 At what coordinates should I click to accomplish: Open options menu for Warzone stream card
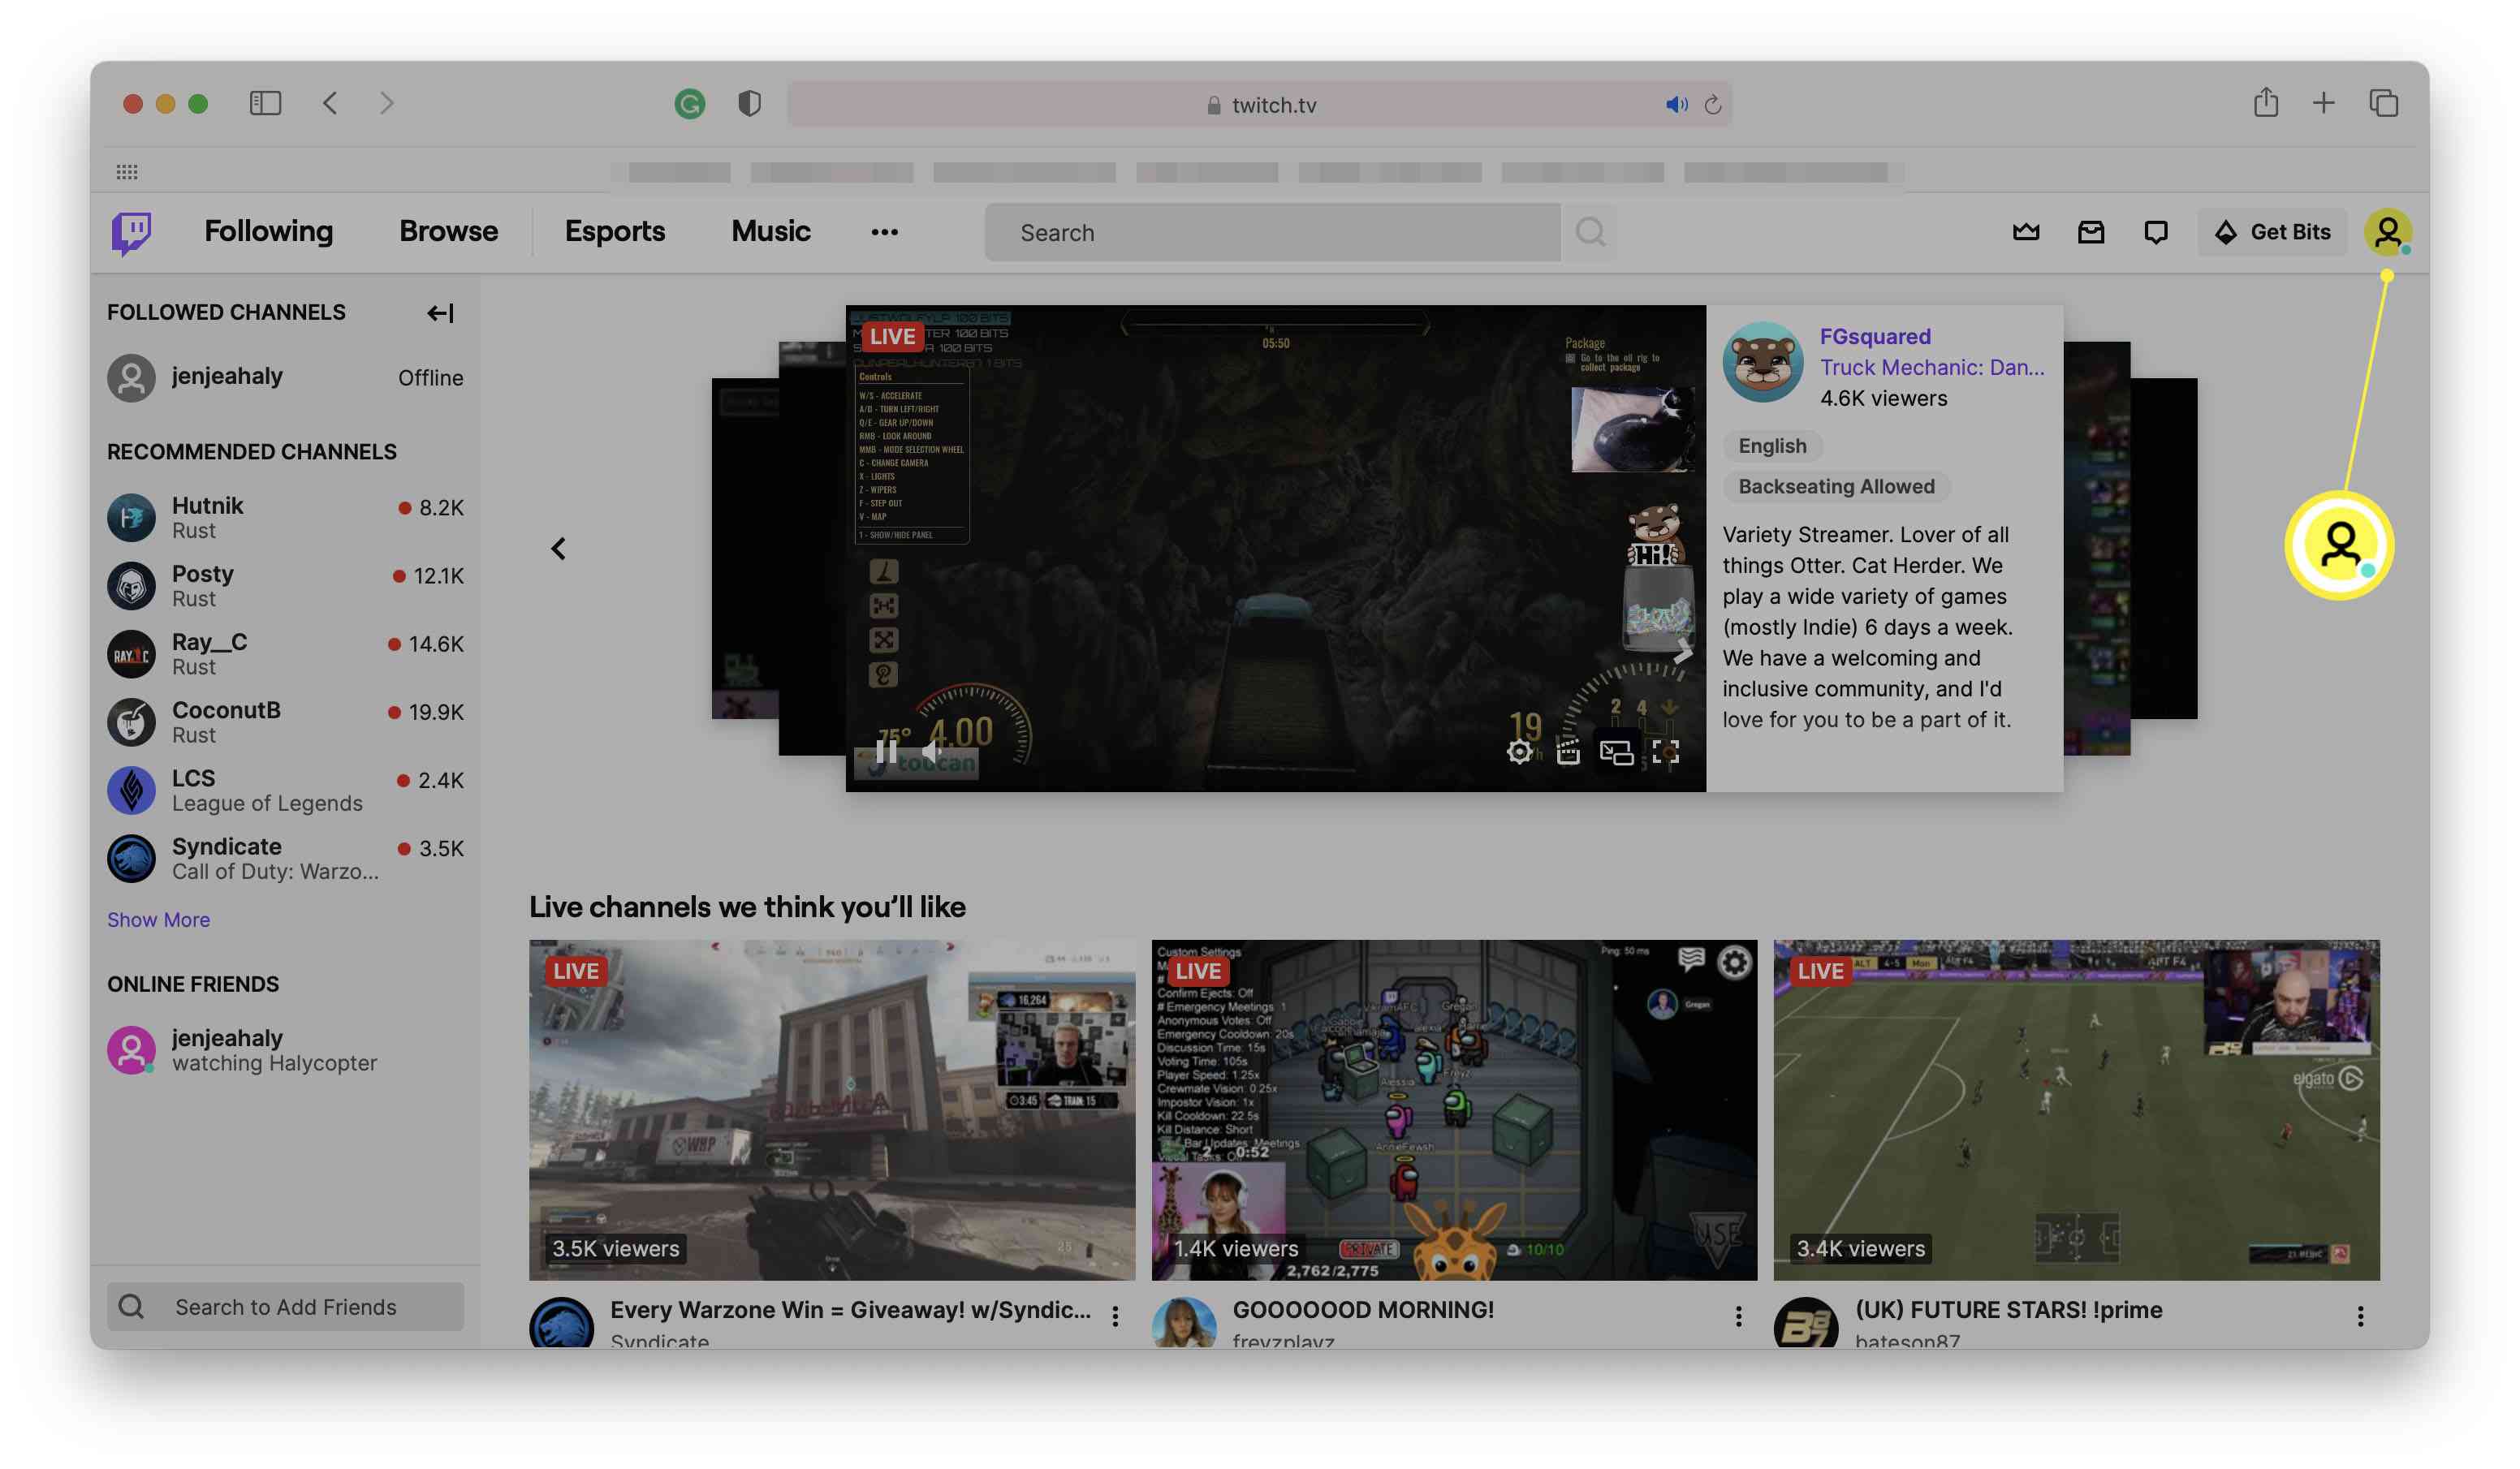pyautogui.click(x=1115, y=1316)
